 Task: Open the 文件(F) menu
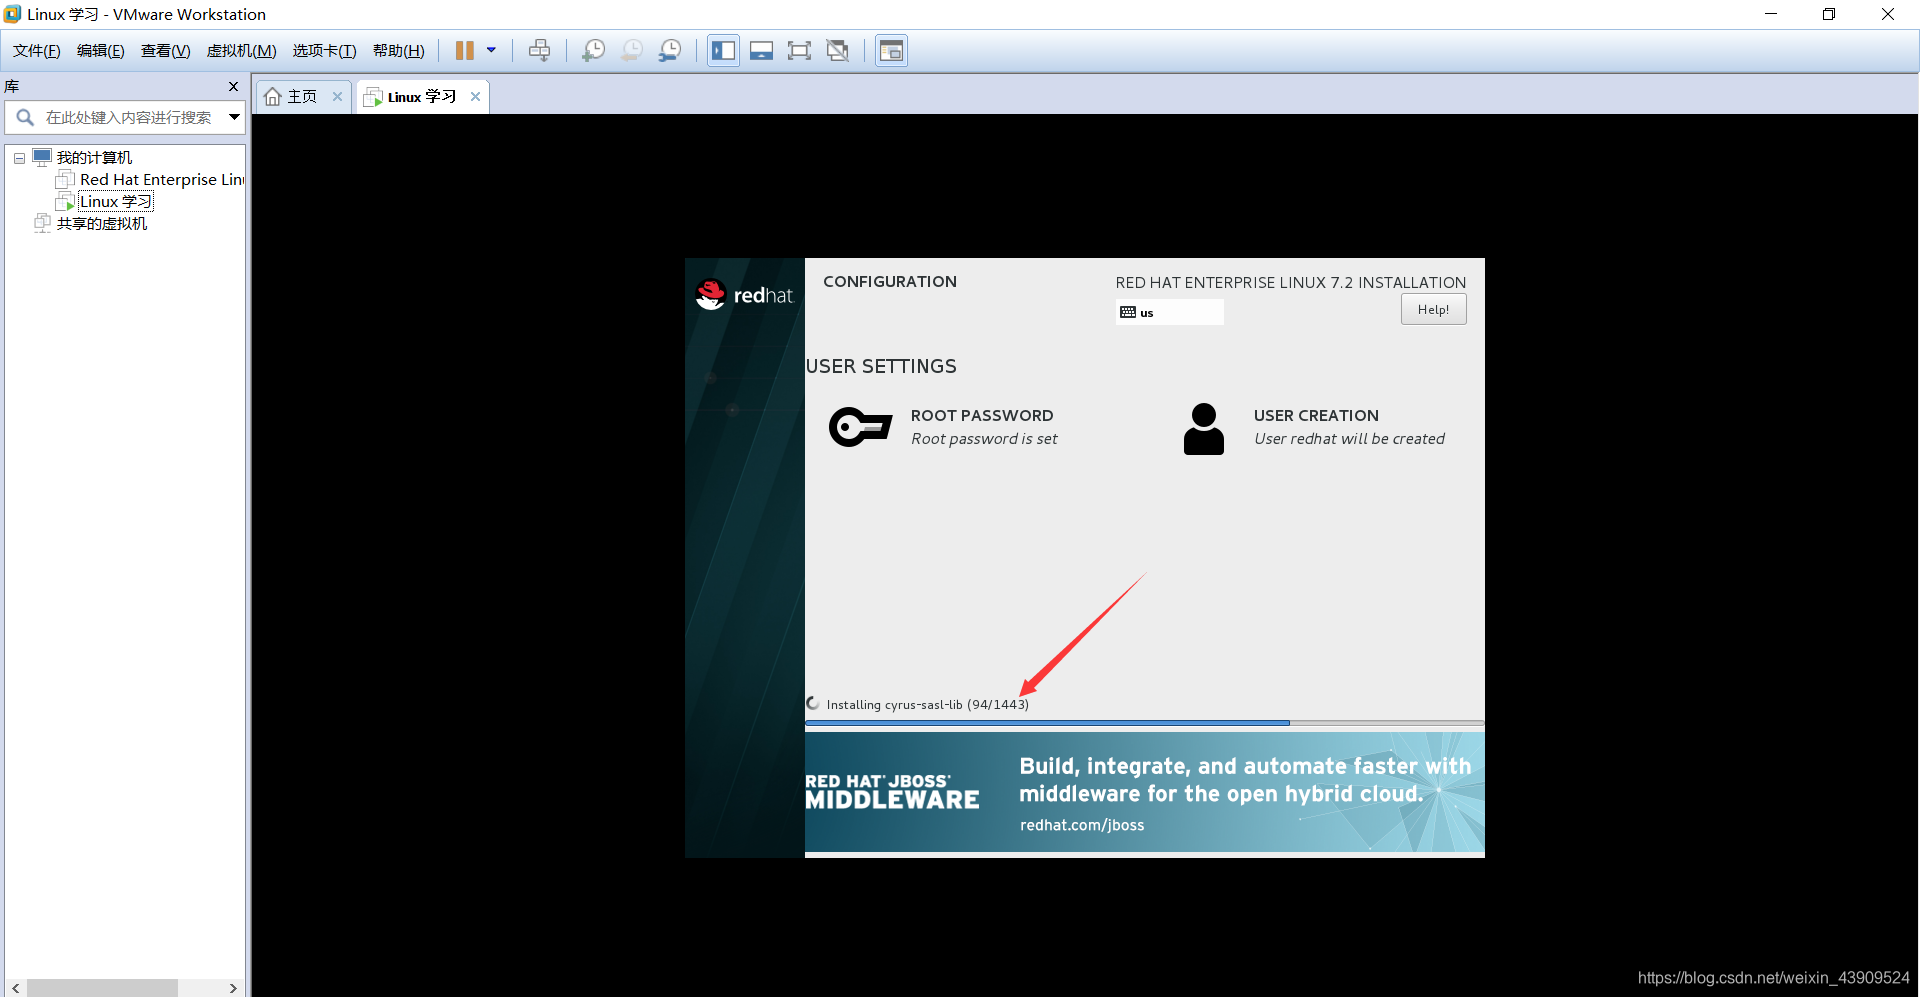pyautogui.click(x=37, y=51)
